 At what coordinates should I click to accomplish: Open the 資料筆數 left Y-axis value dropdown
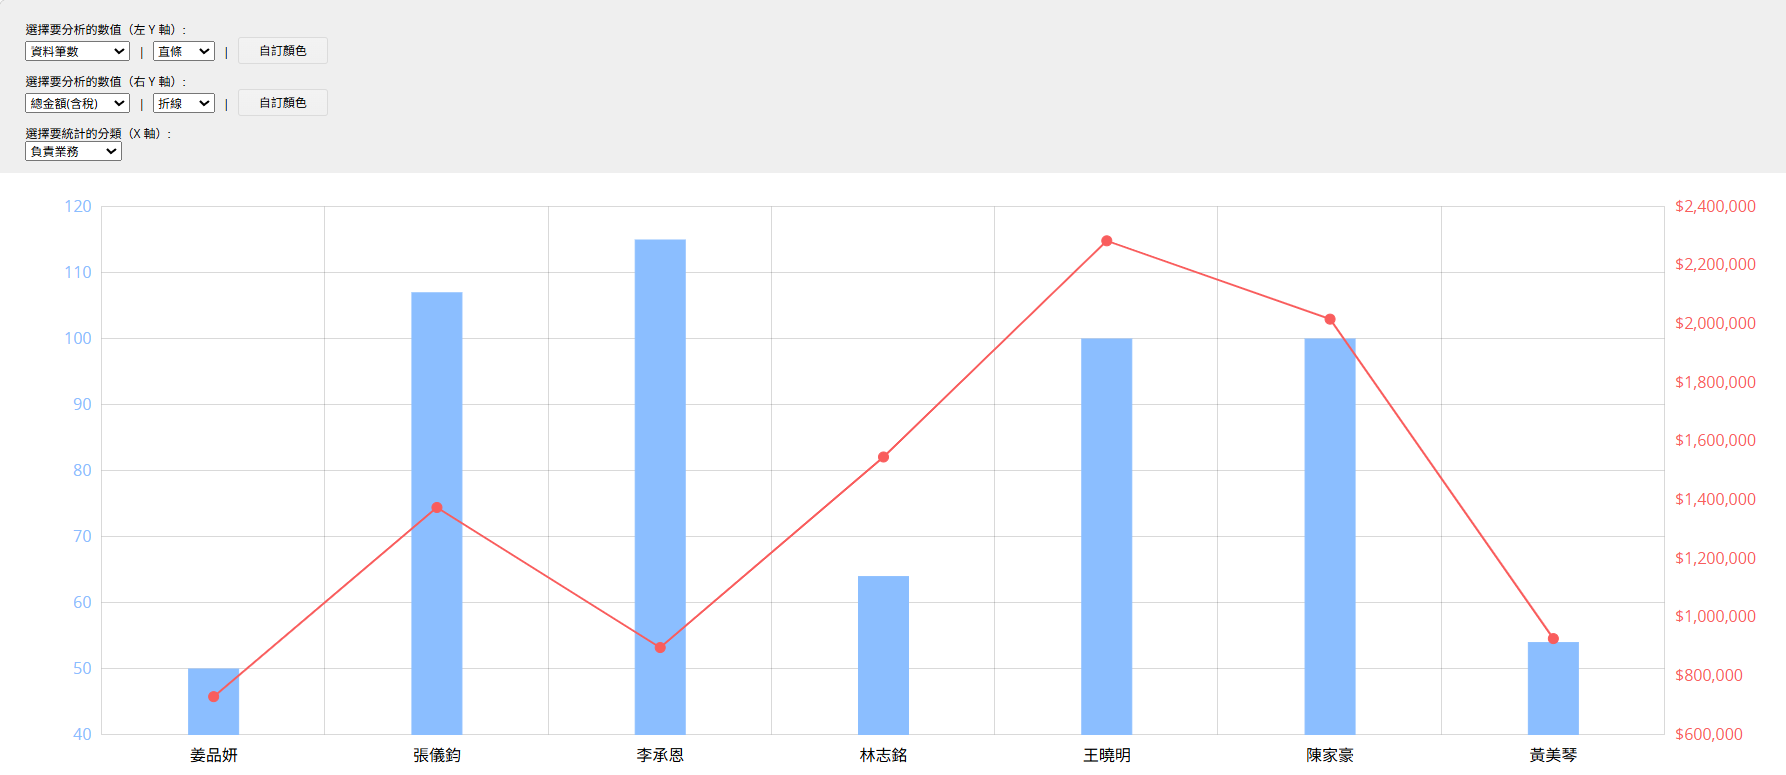tap(77, 51)
